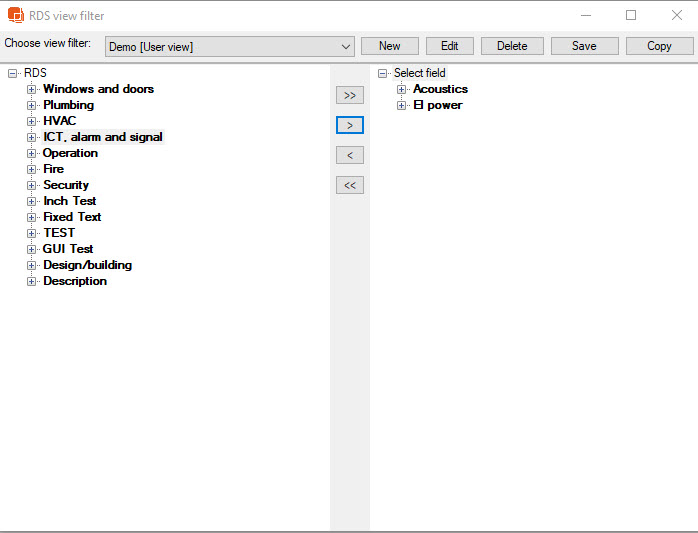
Task: Expand the Inch Test node
Action: pyautogui.click(x=31, y=202)
